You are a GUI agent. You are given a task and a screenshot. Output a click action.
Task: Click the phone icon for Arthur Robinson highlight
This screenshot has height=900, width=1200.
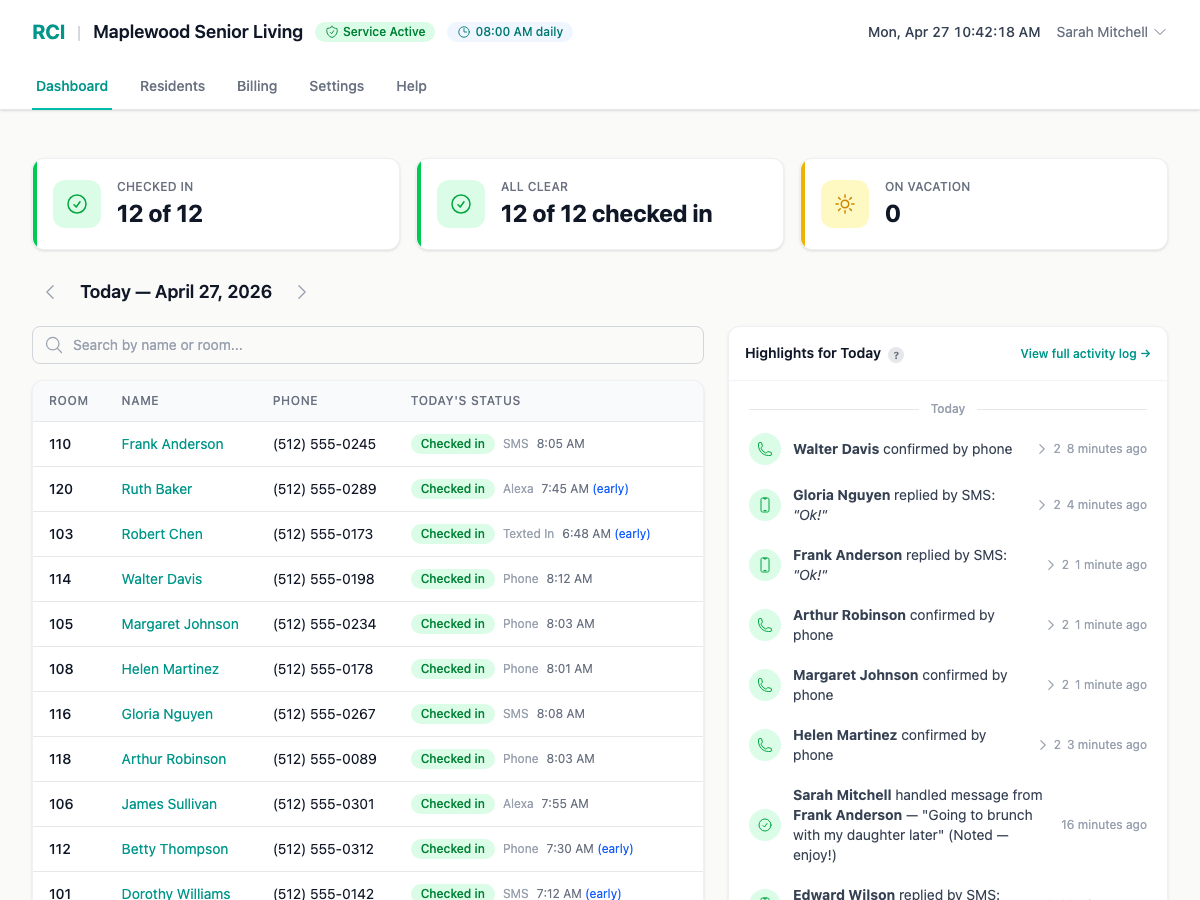(x=765, y=625)
